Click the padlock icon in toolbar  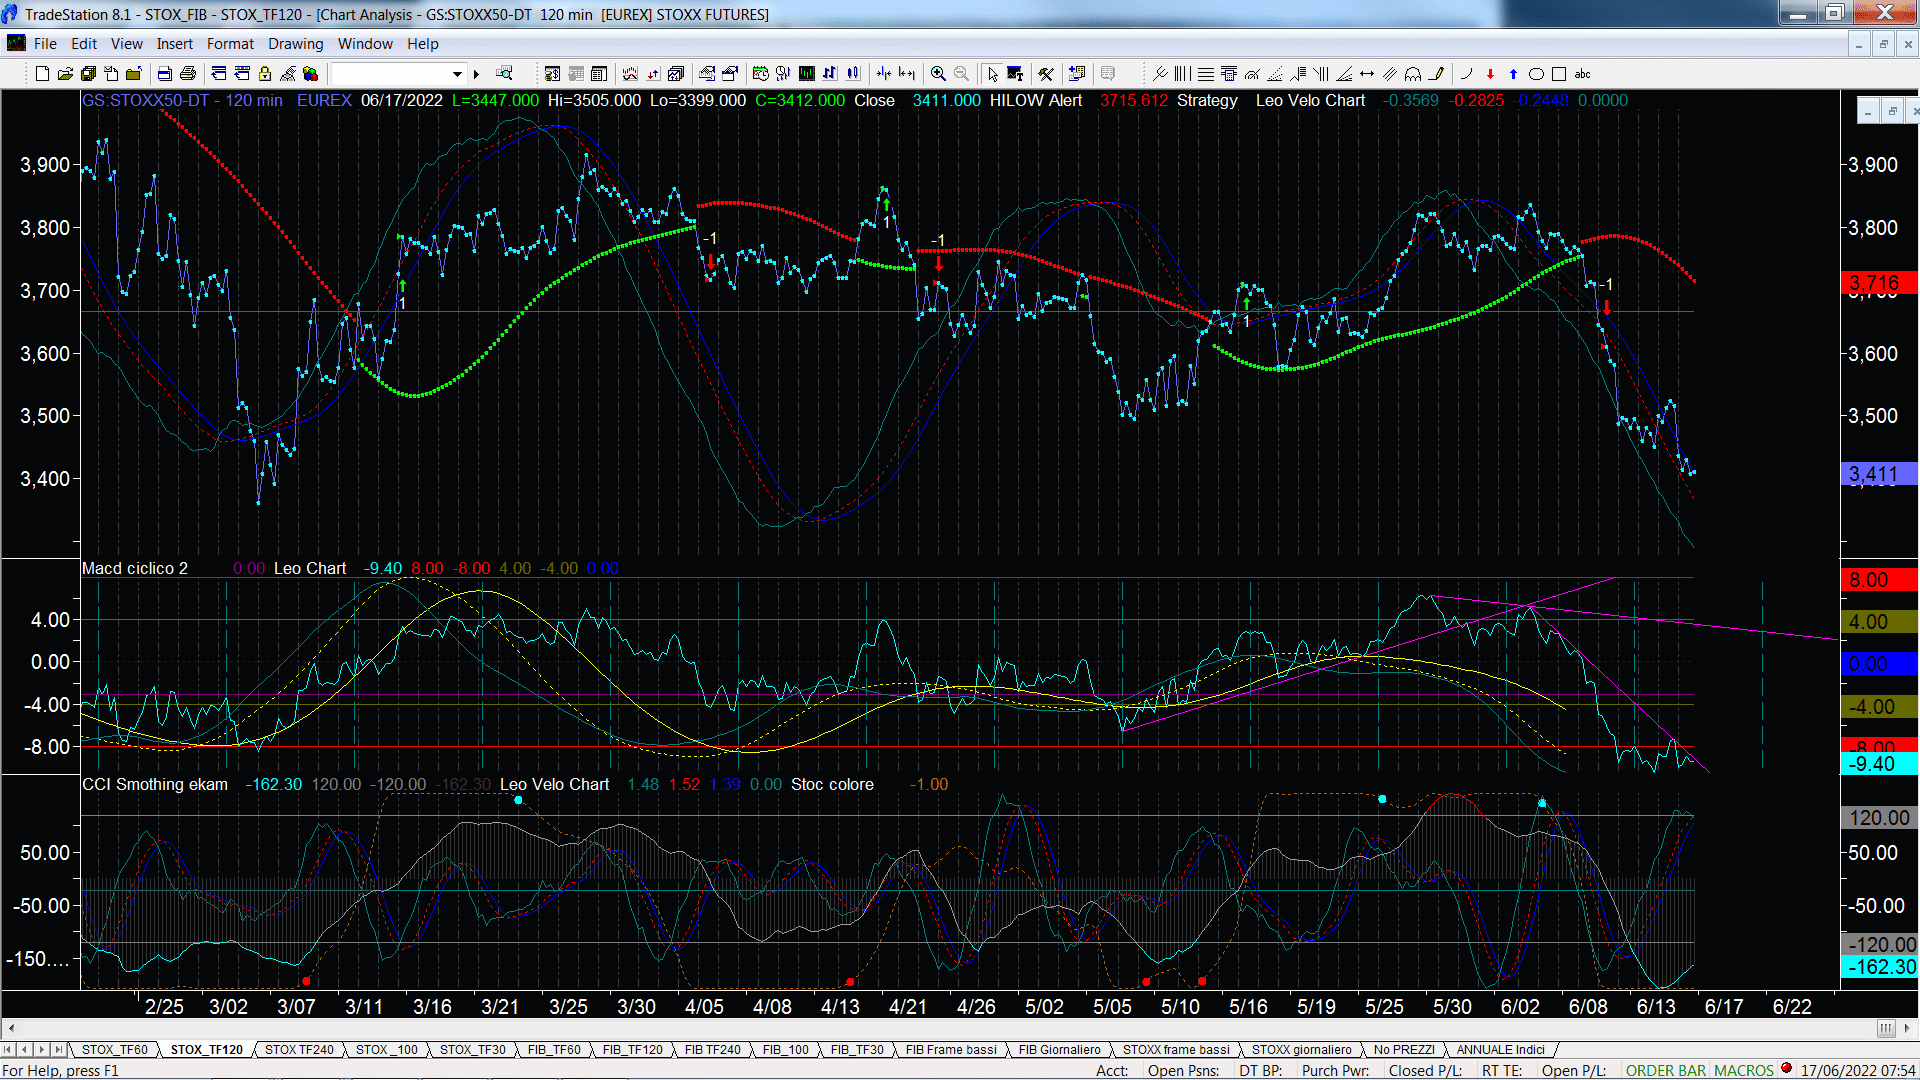[x=265, y=74]
